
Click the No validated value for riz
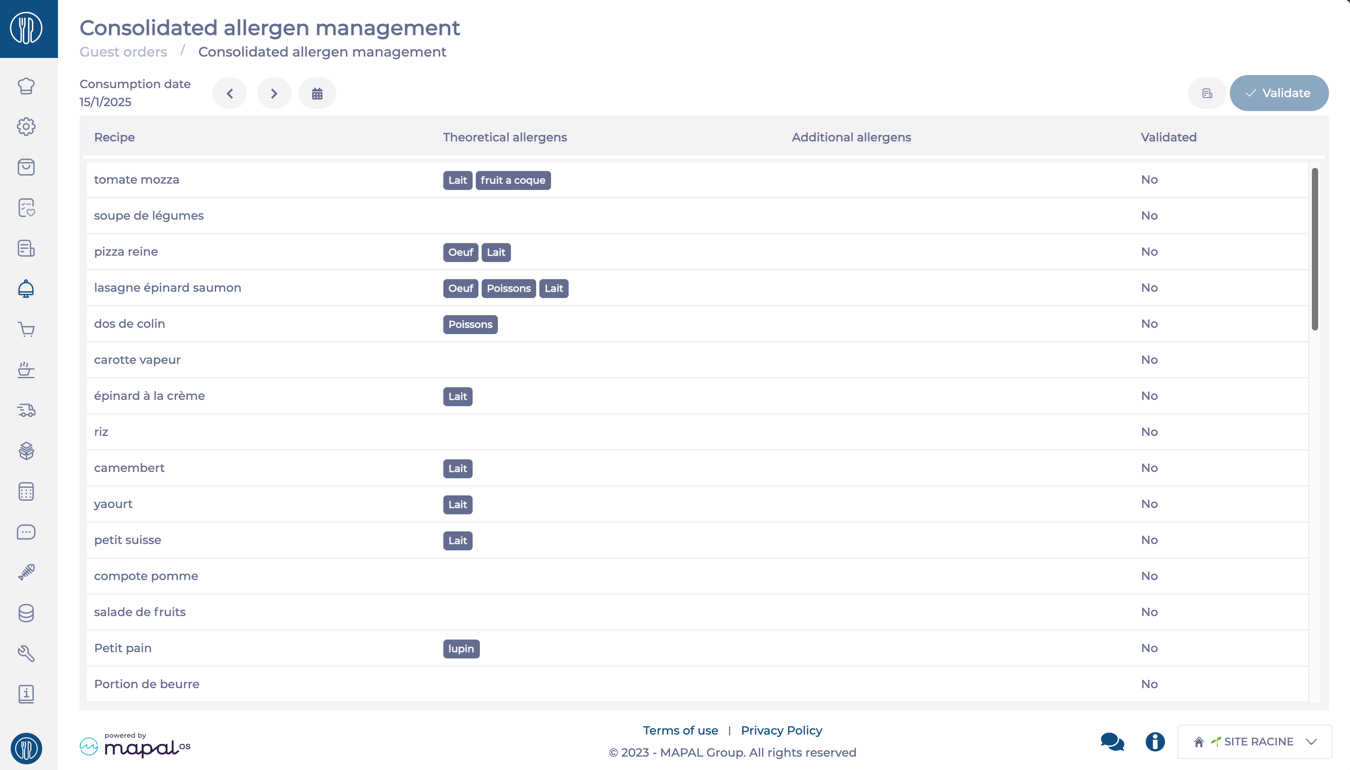click(1149, 432)
